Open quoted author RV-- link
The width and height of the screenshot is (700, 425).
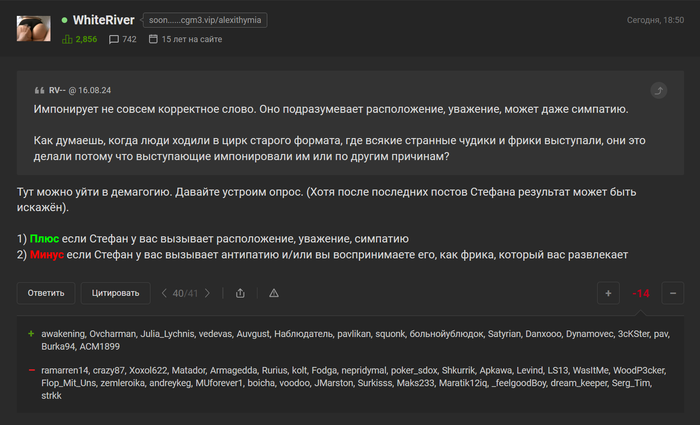pos(57,90)
